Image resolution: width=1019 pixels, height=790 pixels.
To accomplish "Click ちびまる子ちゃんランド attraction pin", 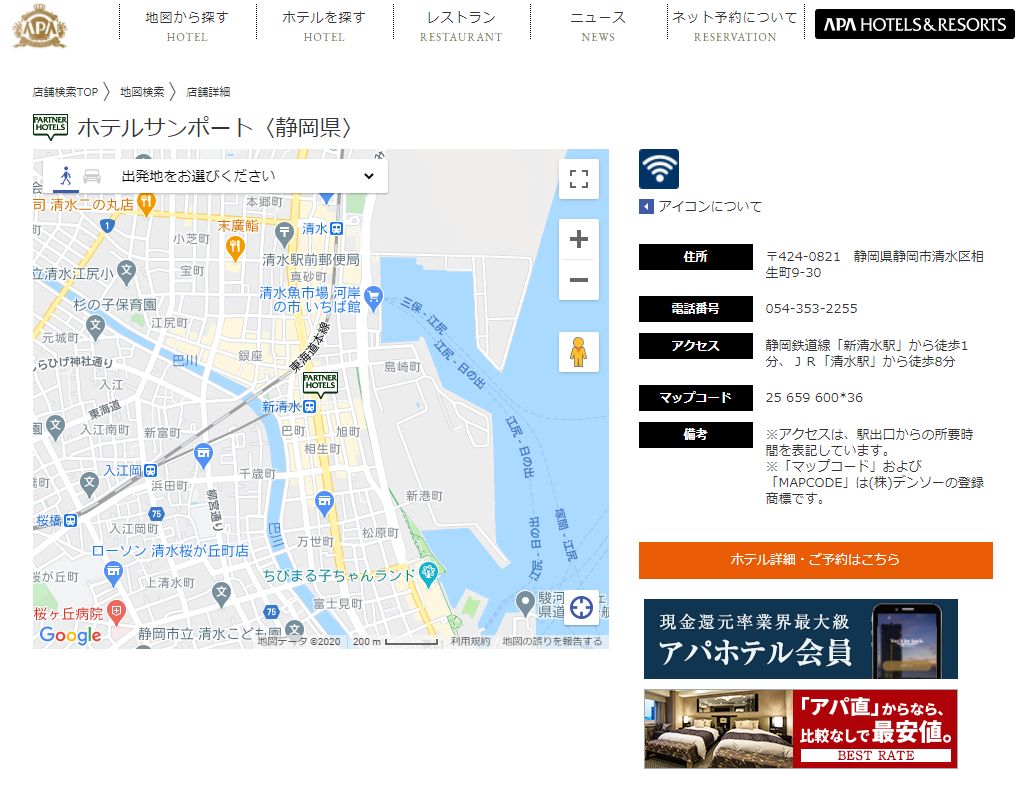I will point(428,574).
